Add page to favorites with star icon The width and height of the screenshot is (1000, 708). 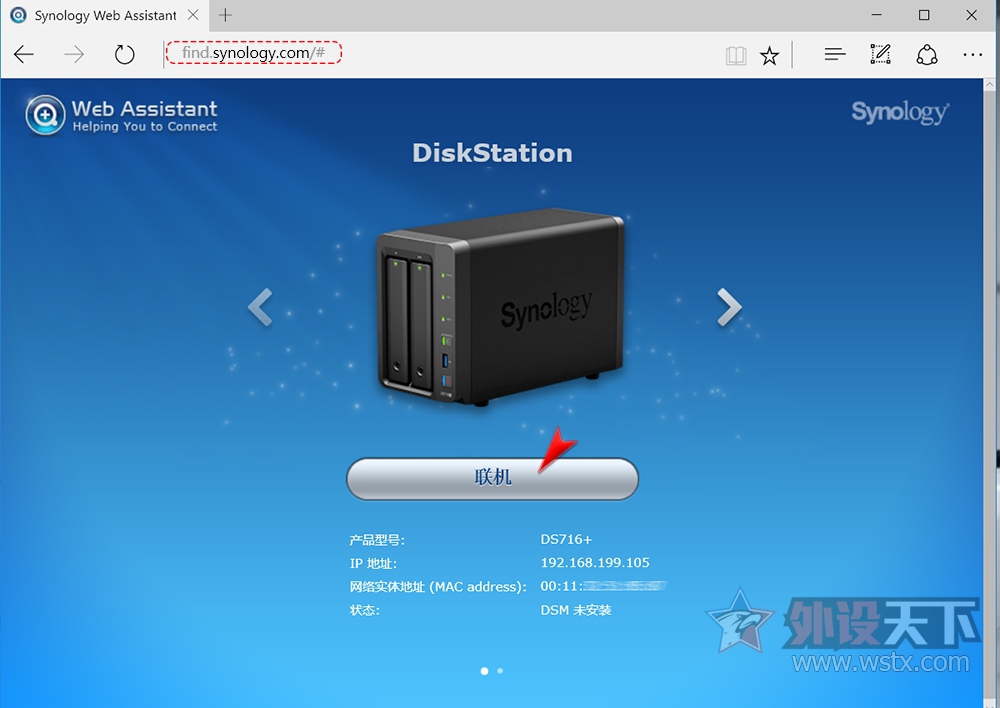pos(770,55)
